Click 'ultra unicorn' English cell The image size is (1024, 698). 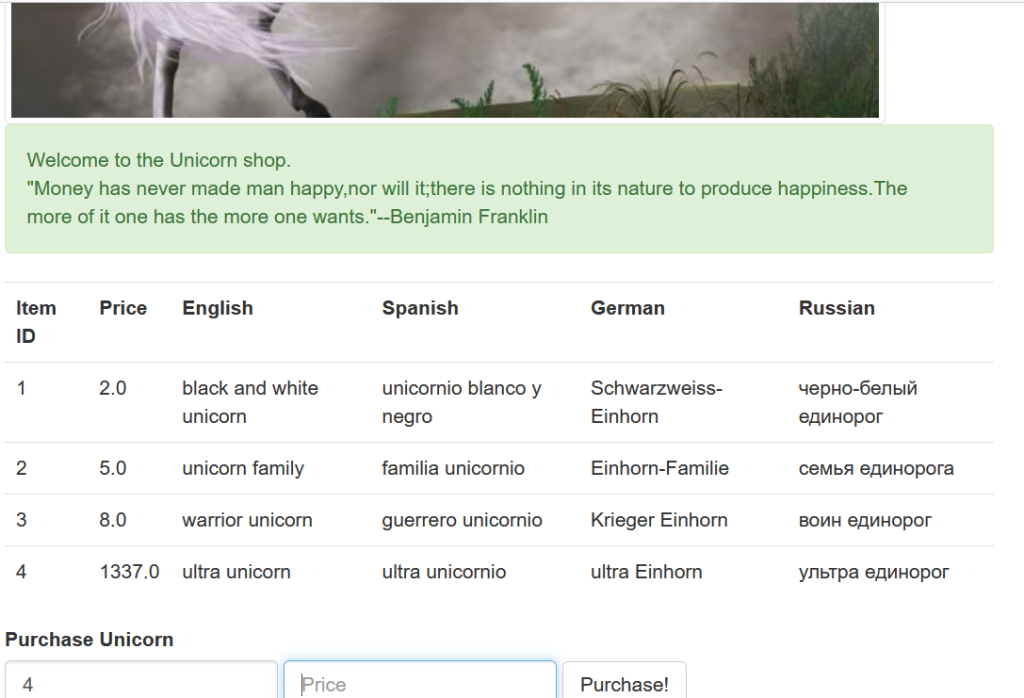(236, 572)
